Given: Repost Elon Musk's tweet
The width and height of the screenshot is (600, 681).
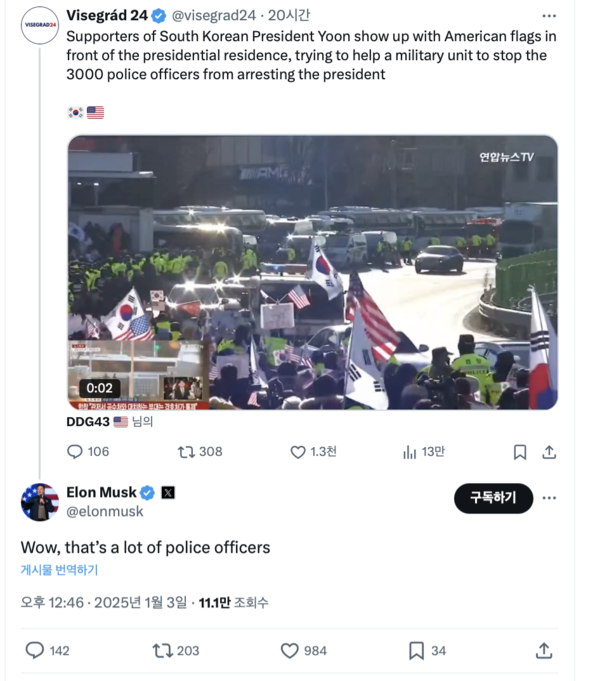Looking at the screenshot, I should [x=162, y=650].
